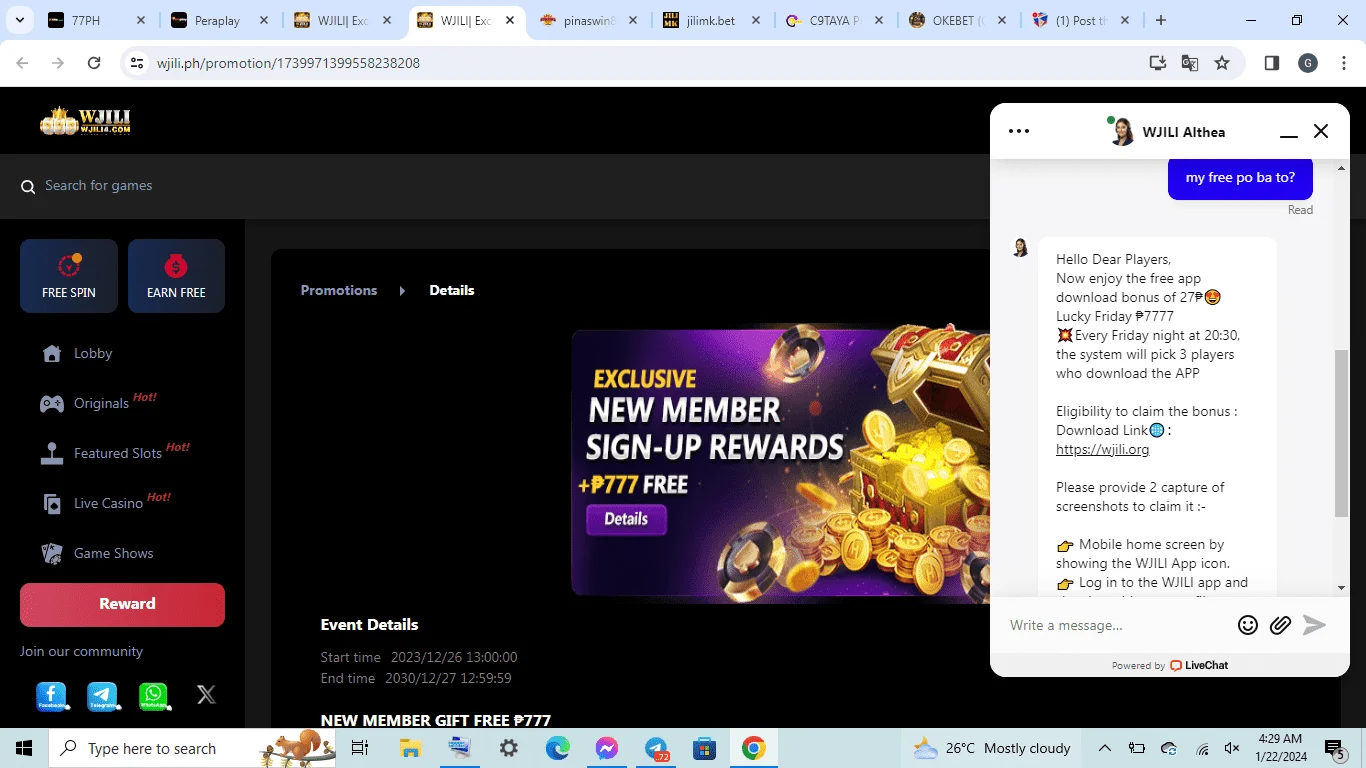The width and height of the screenshot is (1366, 768).
Task: Click the muted volume icon in tray
Action: coord(1232,748)
